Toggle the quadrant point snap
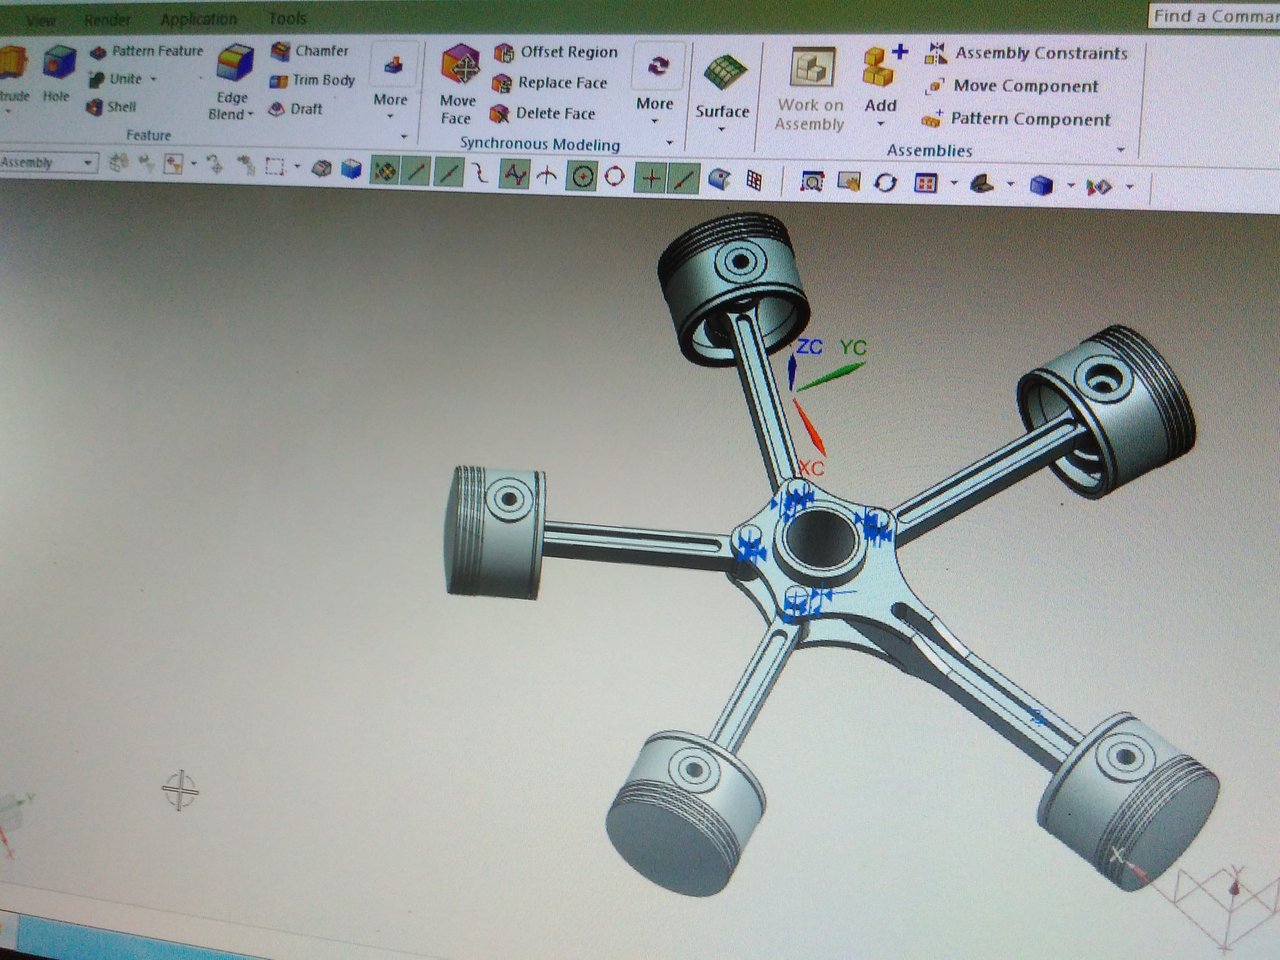 click(615, 176)
